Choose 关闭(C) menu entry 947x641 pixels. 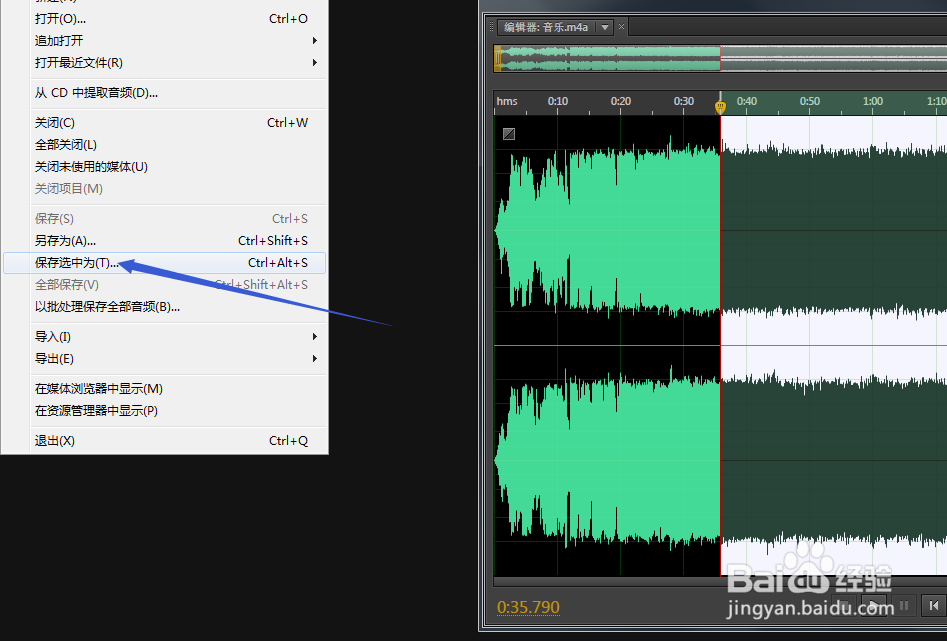(165, 123)
